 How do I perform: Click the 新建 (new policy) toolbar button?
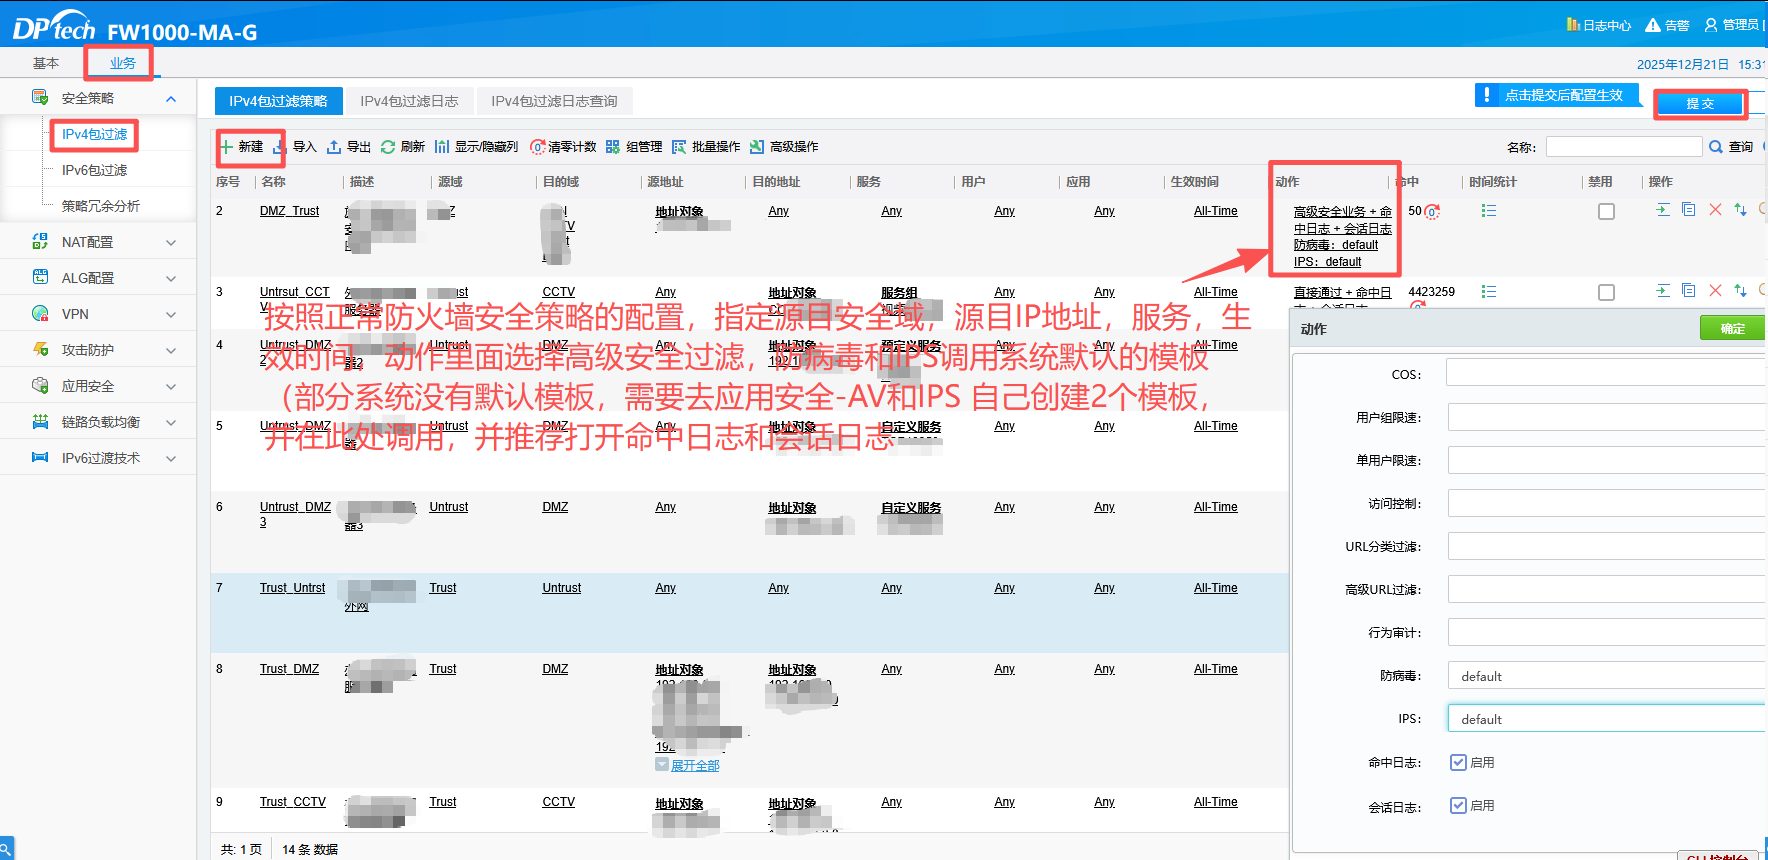(242, 147)
